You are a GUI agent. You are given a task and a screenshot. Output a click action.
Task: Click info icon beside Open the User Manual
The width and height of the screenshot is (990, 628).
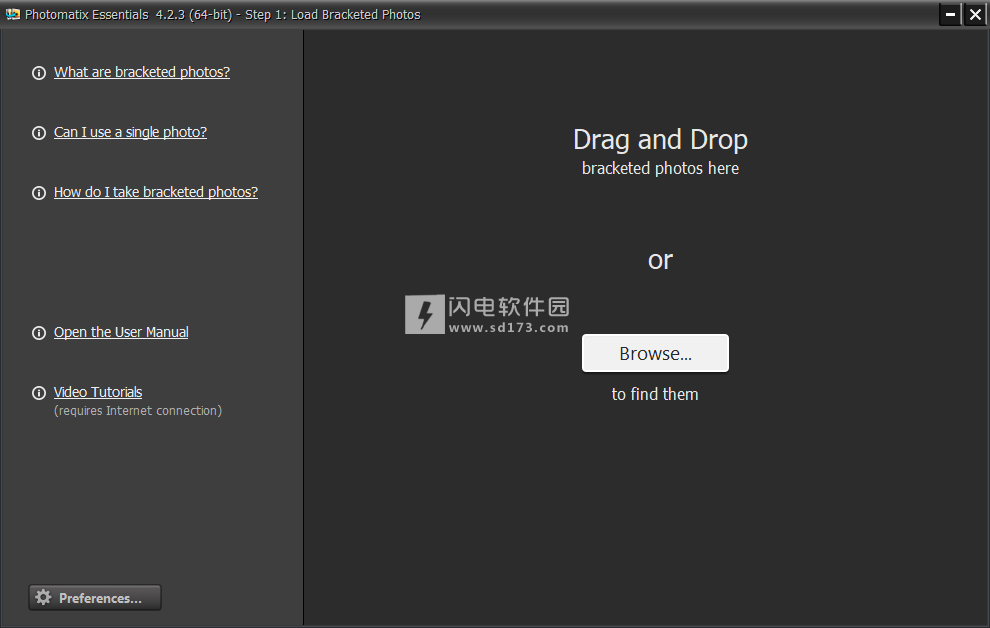tap(39, 333)
